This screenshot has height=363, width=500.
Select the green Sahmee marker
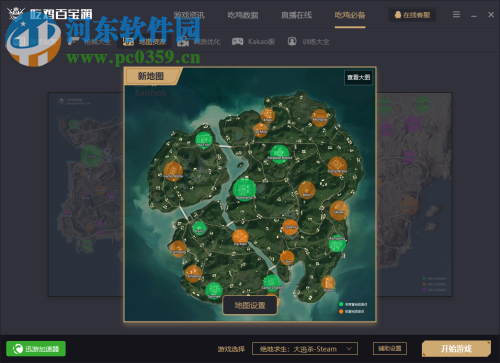(214, 290)
